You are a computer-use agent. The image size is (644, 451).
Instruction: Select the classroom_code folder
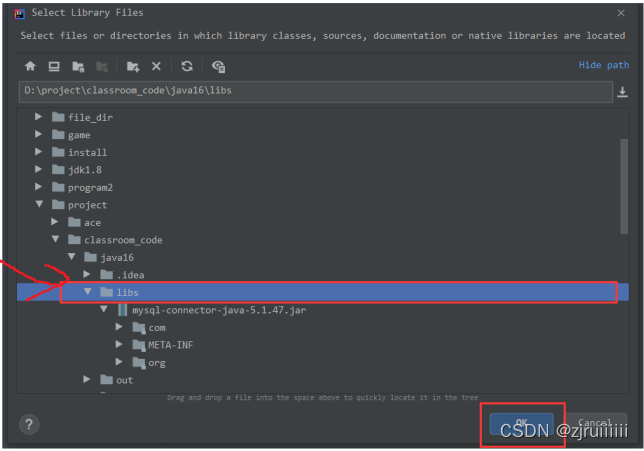(115, 240)
